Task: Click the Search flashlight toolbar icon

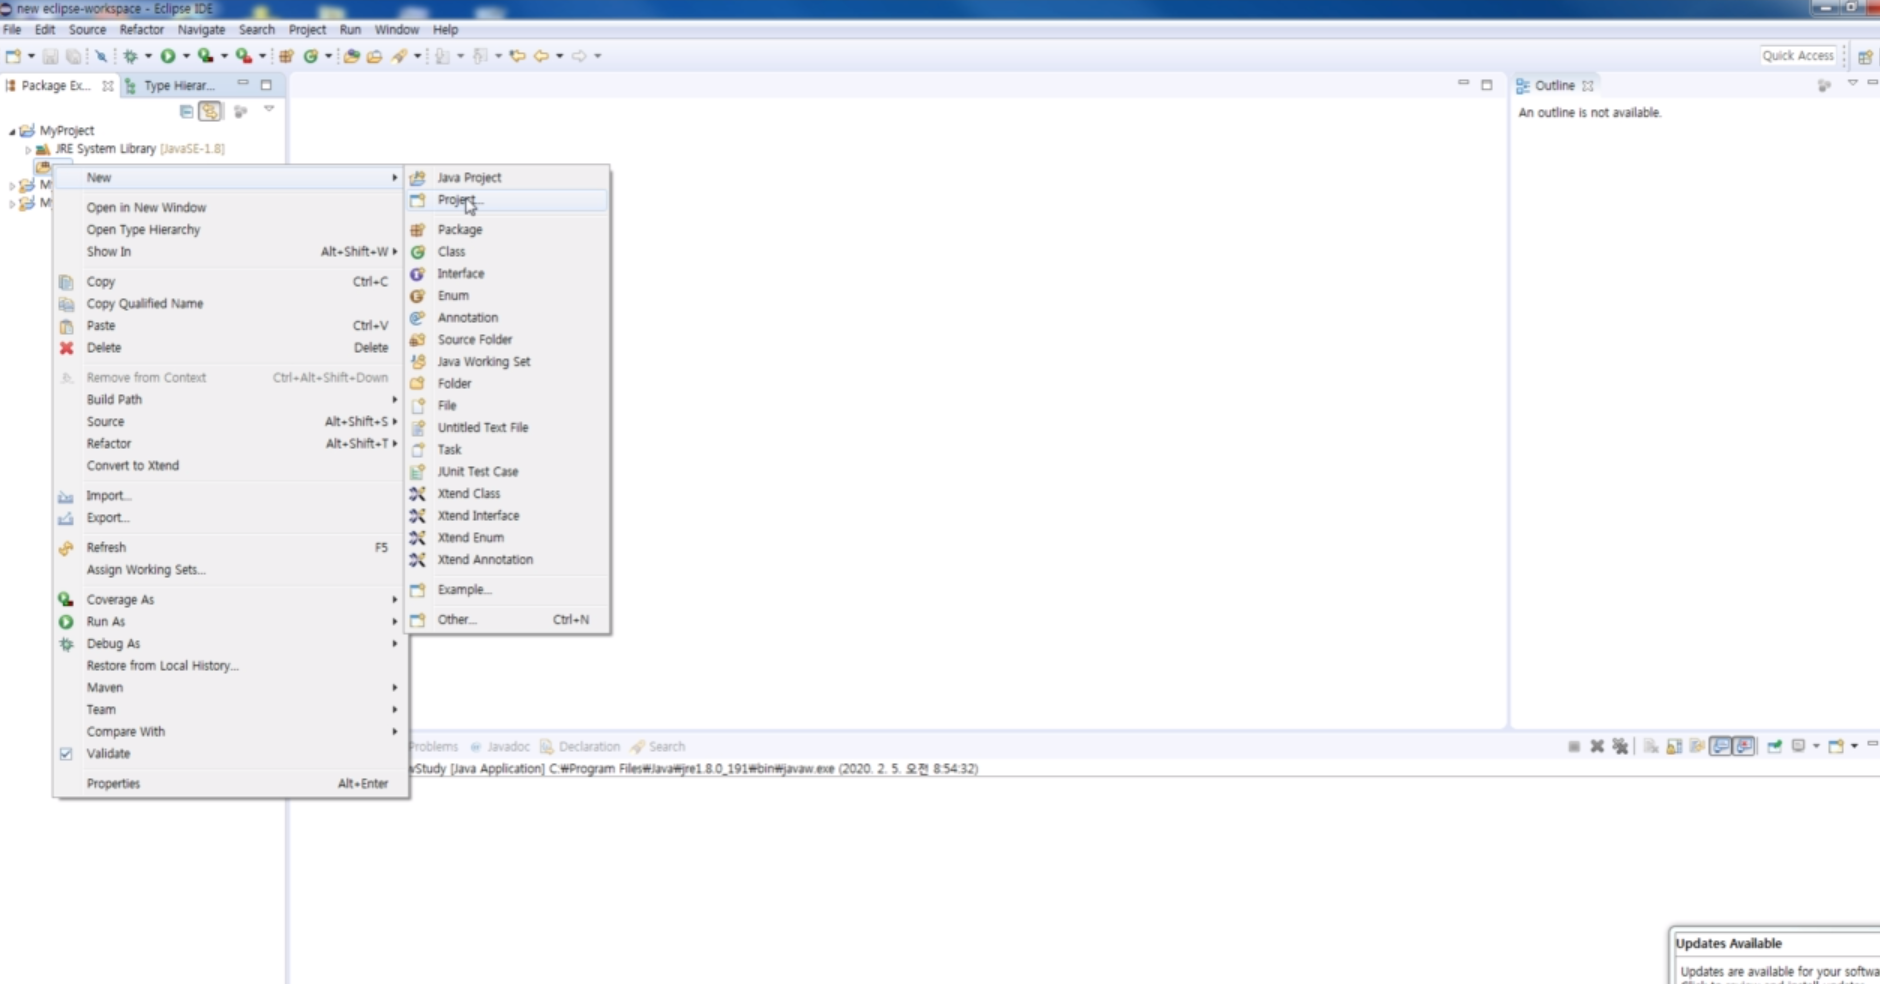Action: 400,56
